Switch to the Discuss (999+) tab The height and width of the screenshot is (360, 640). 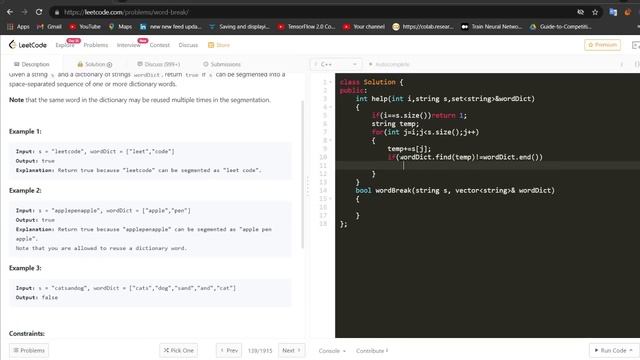(x=158, y=64)
